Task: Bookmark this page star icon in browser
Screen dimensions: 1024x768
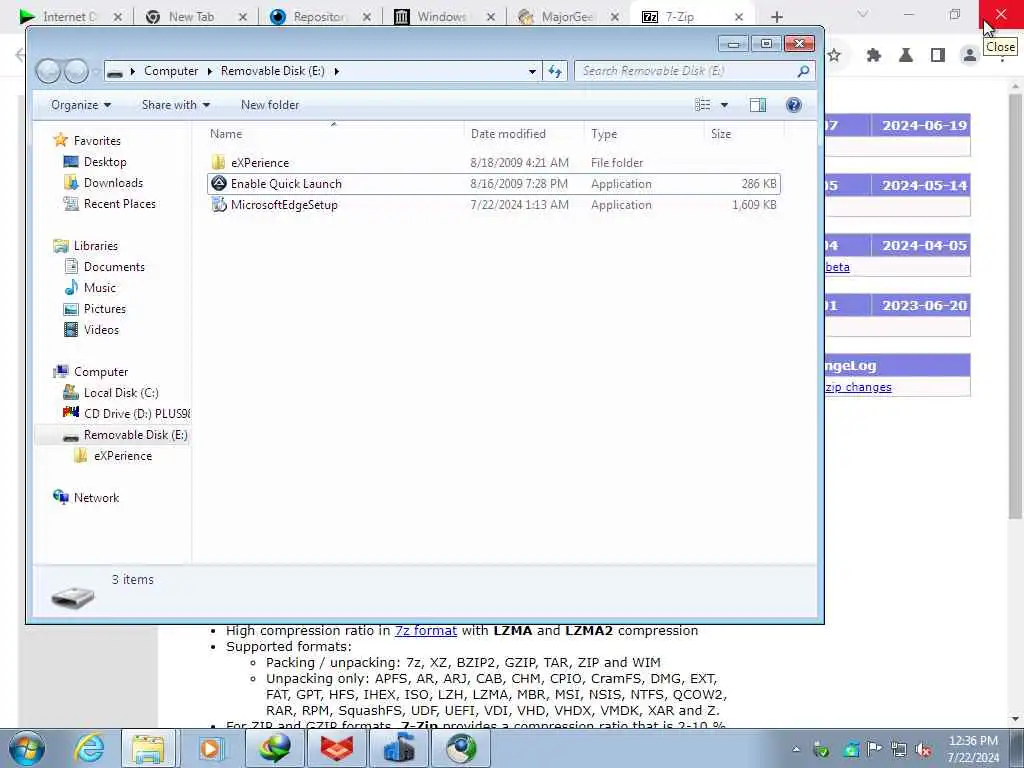Action: pyautogui.click(x=834, y=56)
